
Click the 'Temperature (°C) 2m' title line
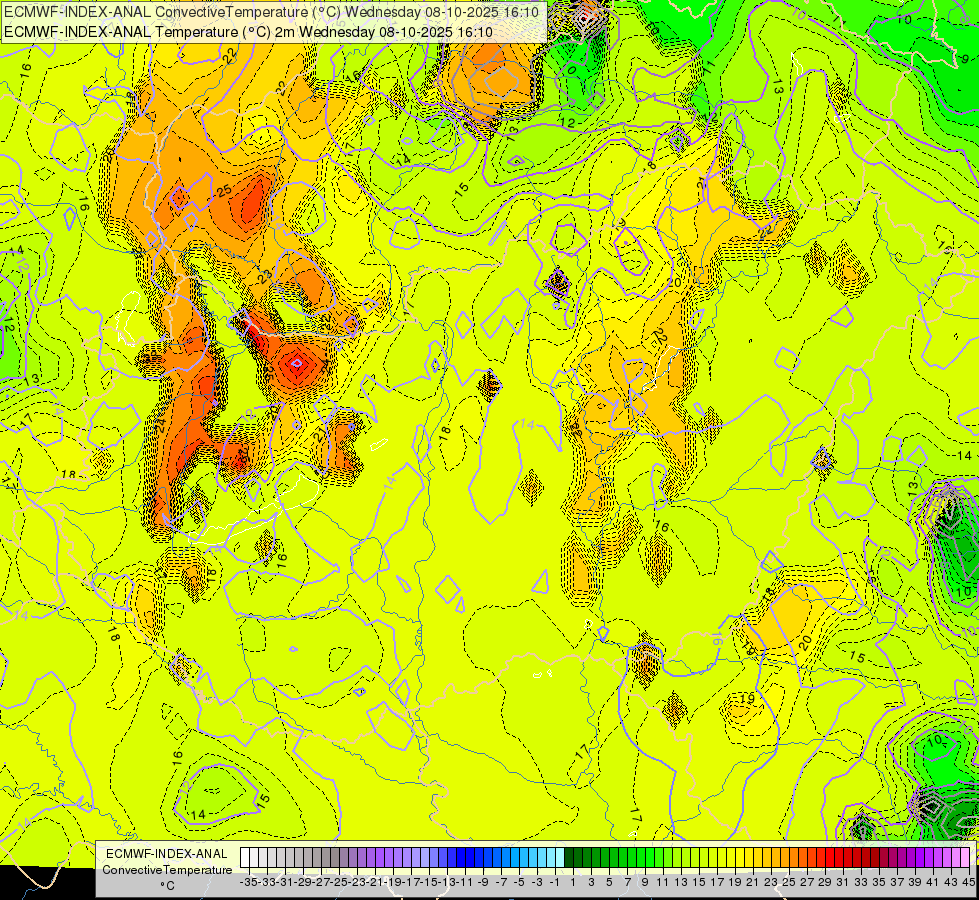(248, 32)
